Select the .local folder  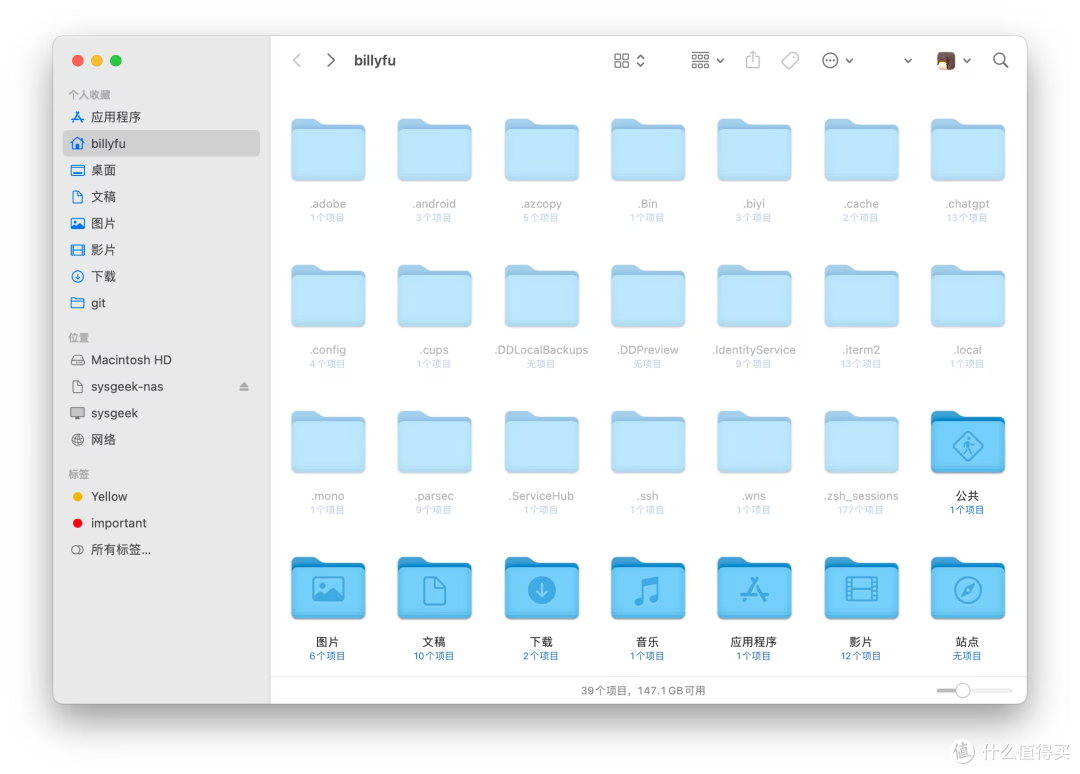point(967,296)
